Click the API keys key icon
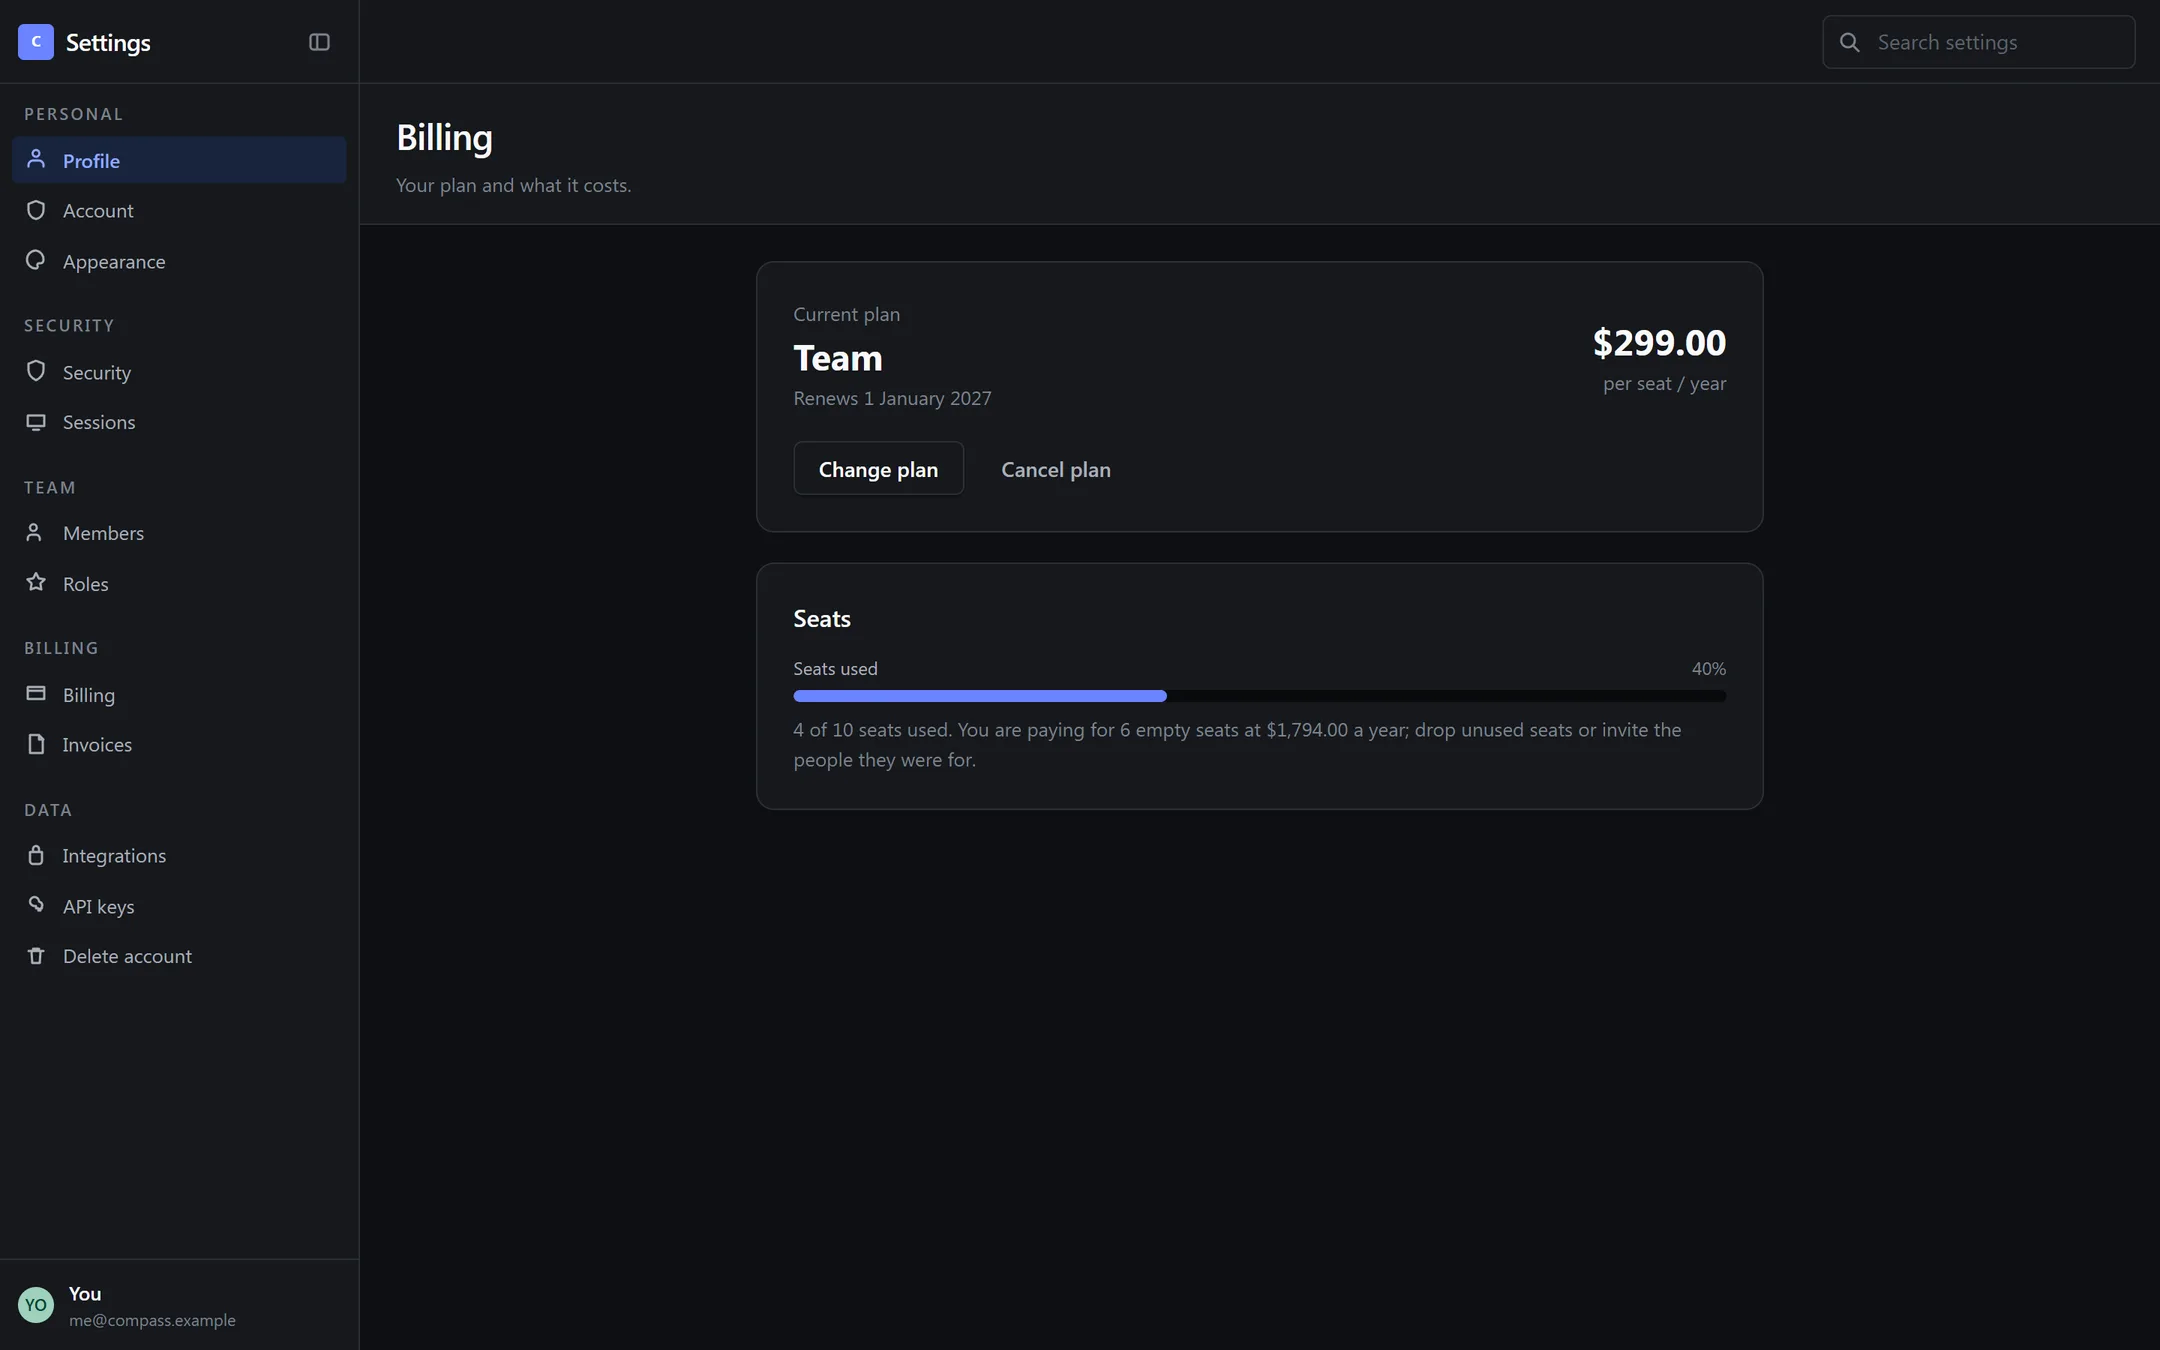 (x=36, y=905)
